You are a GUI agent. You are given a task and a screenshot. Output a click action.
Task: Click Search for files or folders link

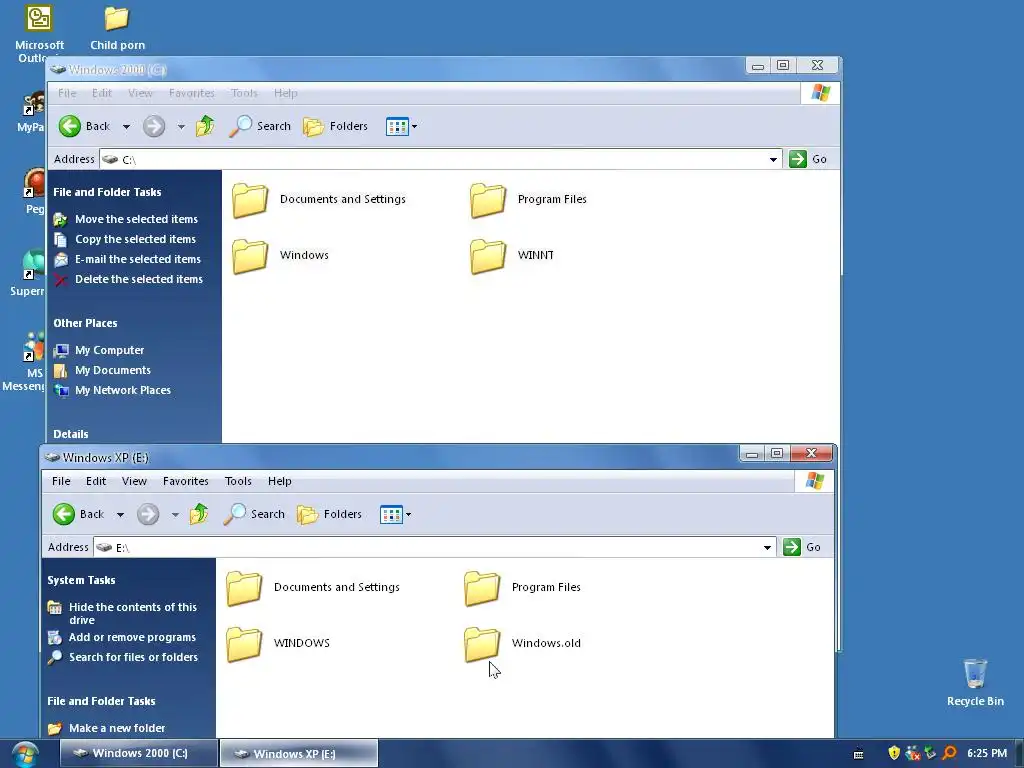click(133, 657)
